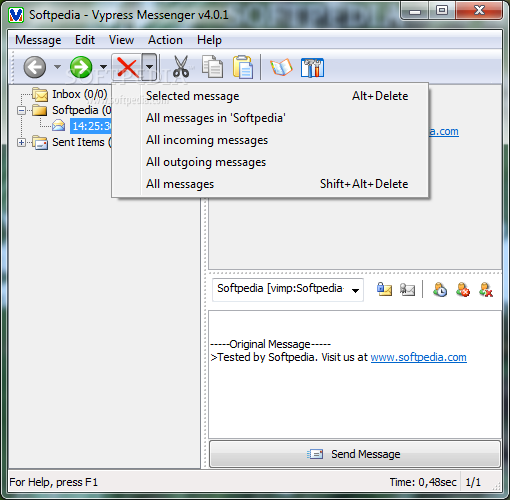Expand the Sent Items tree node
This screenshot has height=500, width=510.
coord(21,143)
